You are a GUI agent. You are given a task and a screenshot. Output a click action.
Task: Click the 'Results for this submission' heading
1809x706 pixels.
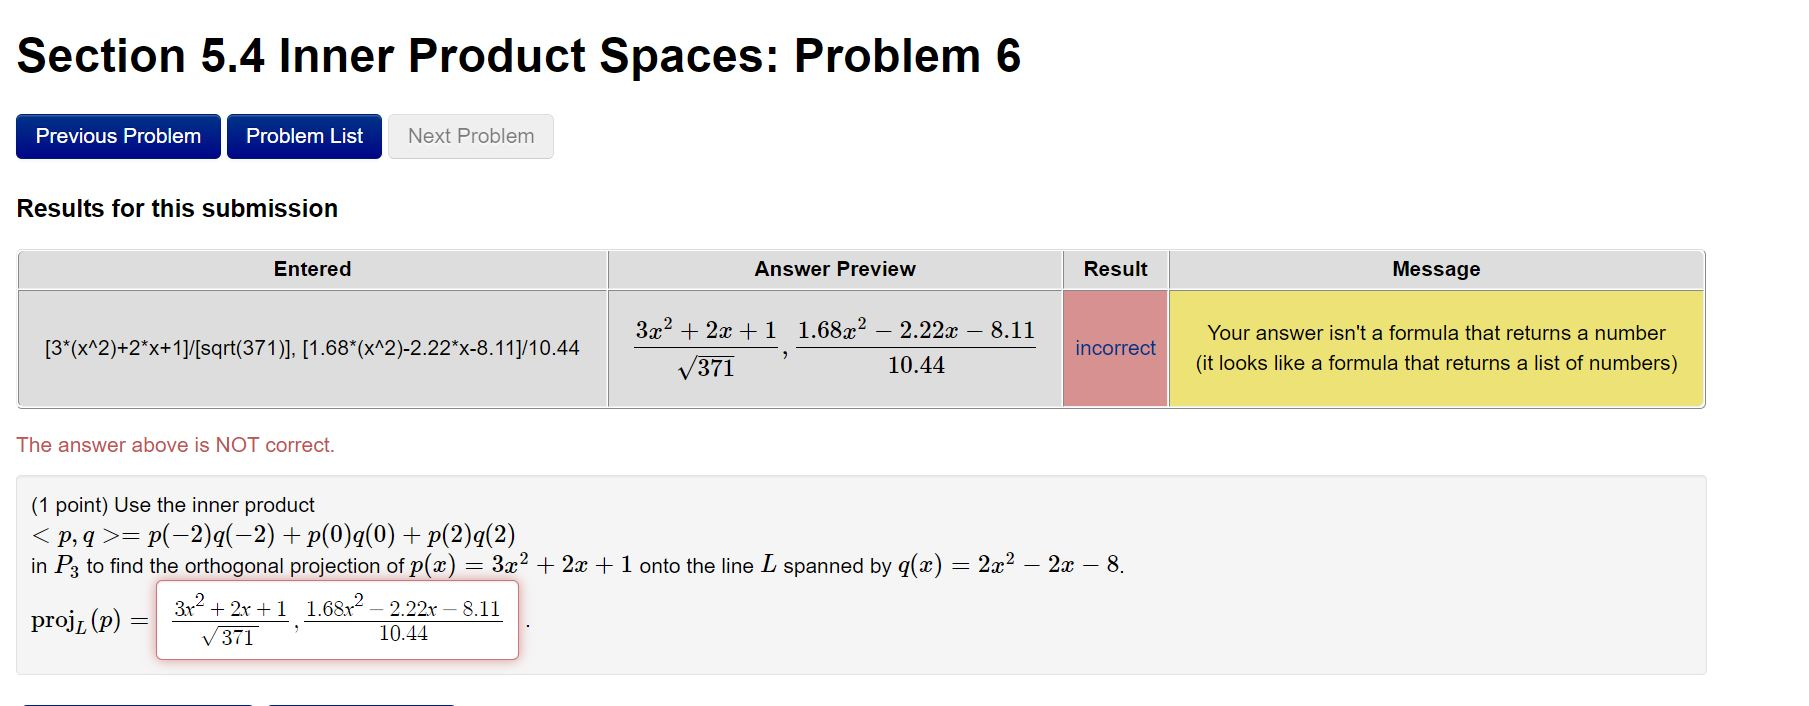(x=177, y=208)
